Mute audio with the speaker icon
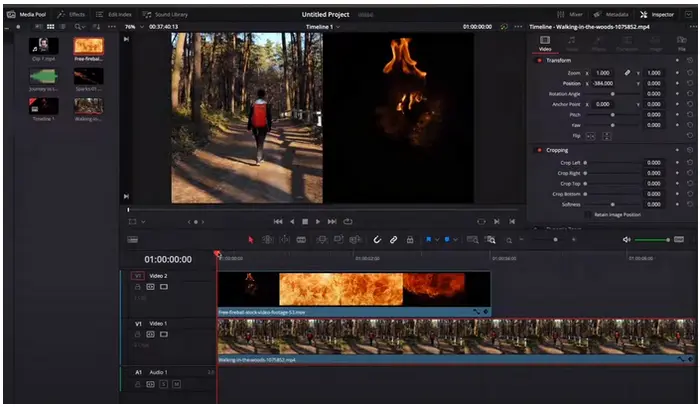Image resolution: width=700 pixels, height=407 pixels. 627,240
